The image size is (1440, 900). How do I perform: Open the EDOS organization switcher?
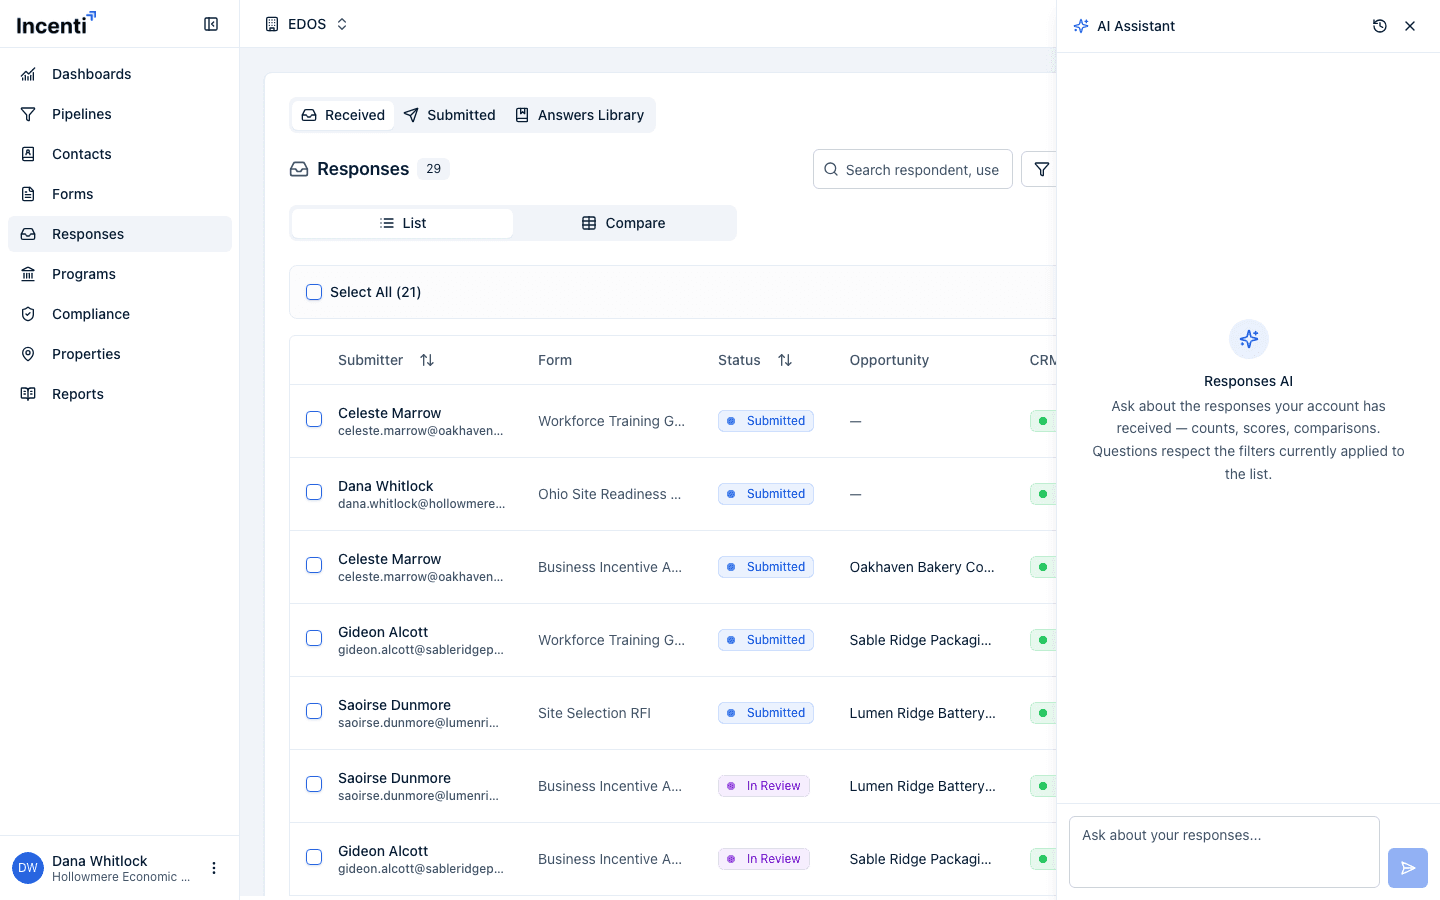pyautogui.click(x=307, y=24)
